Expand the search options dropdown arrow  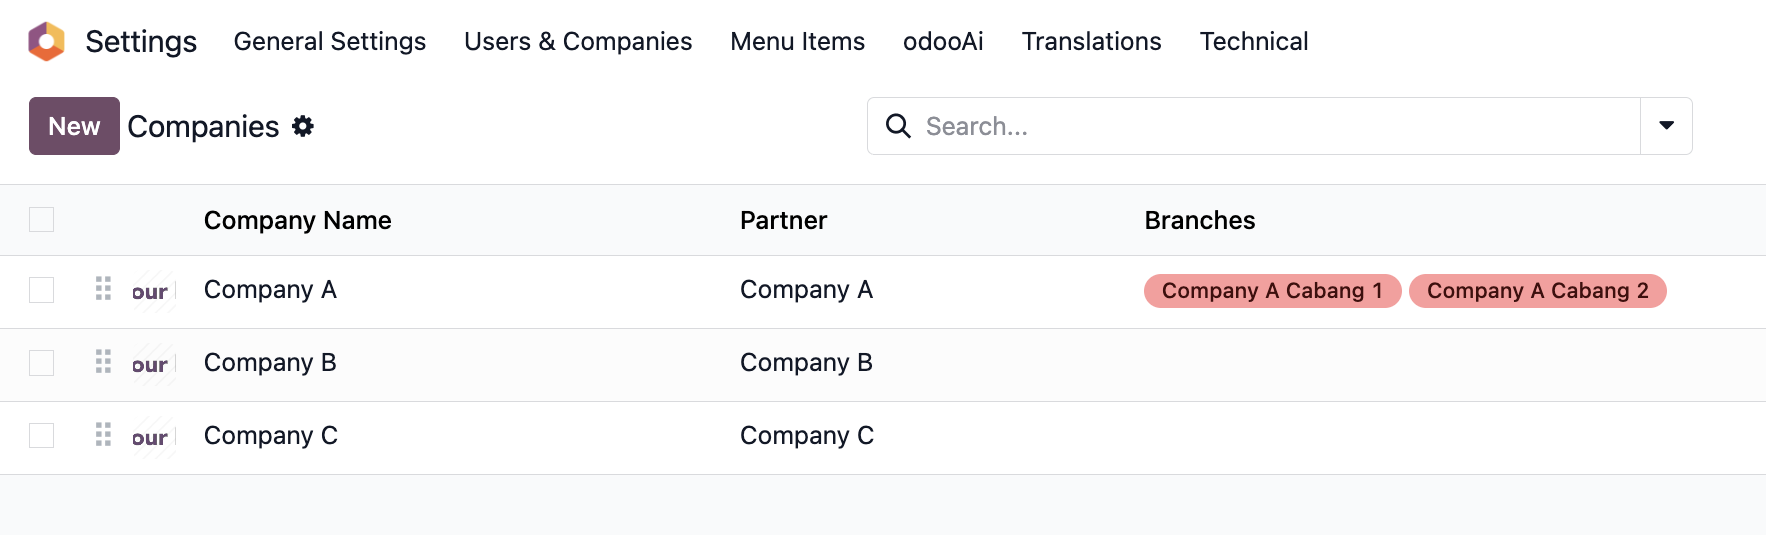(x=1666, y=126)
